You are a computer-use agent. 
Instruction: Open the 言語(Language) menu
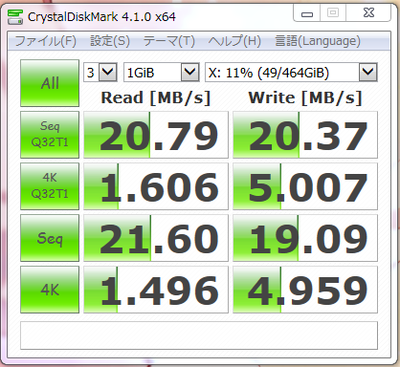coord(317,41)
